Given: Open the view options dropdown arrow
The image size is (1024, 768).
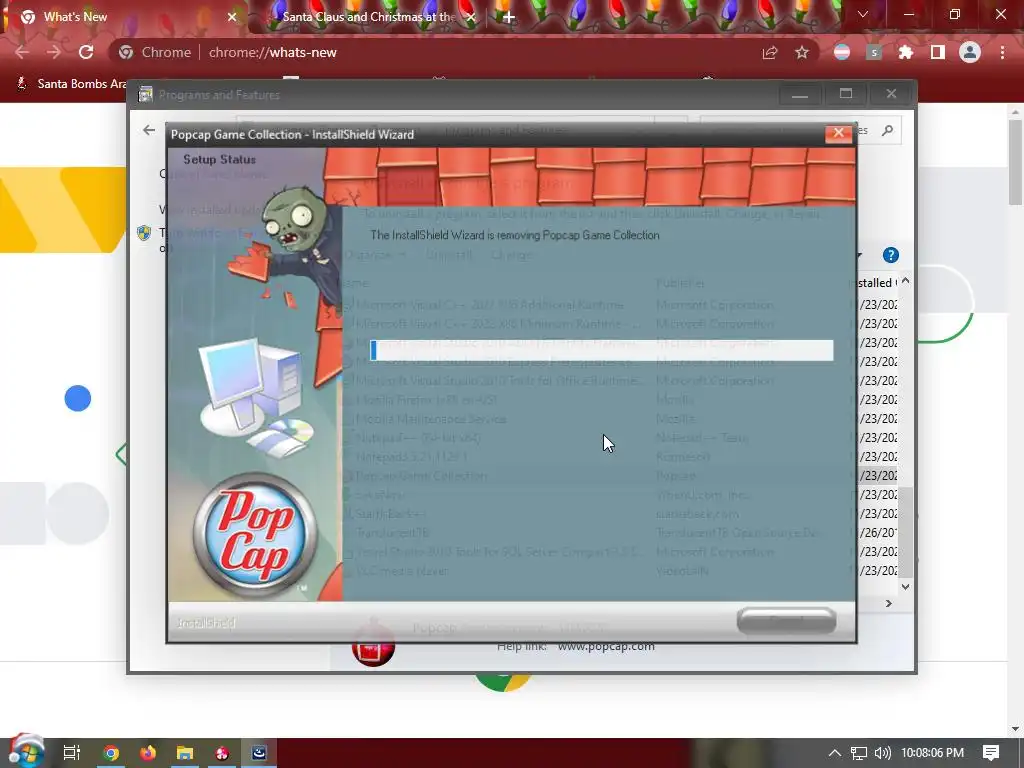Looking at the screenshot, I should [859, 255].
